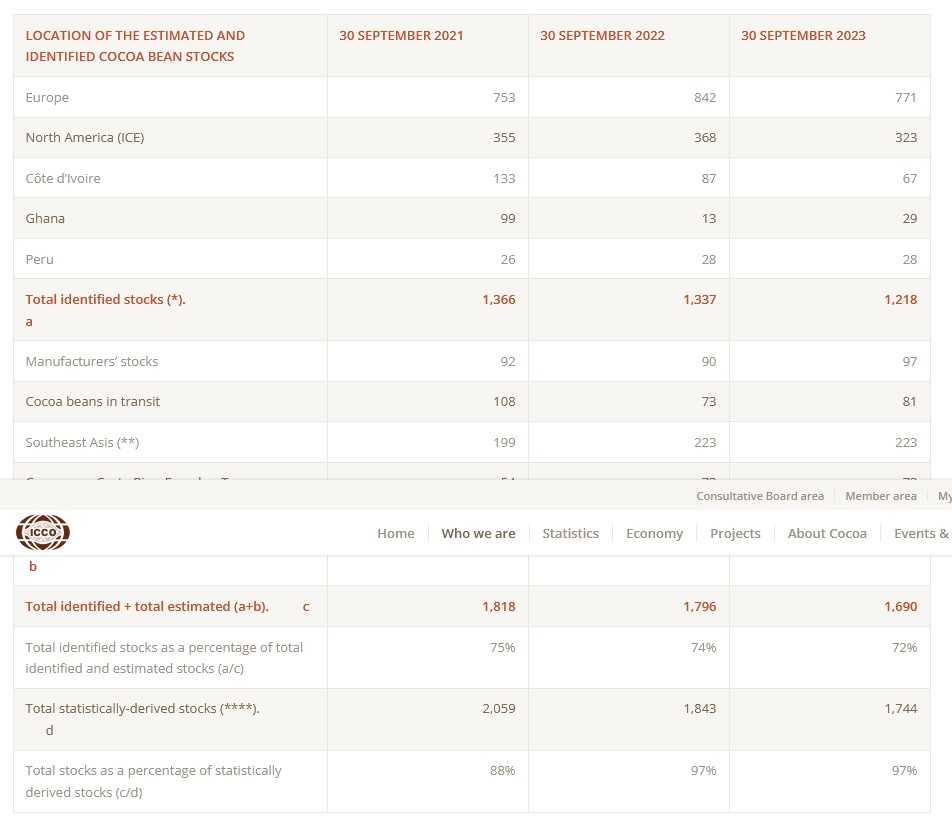The width and height of the screenshot is (952, 820).
Task: Click the Member area link
Action: tap(880, 496)
